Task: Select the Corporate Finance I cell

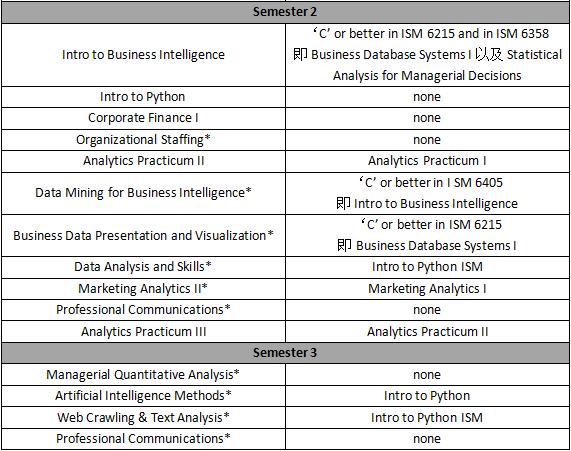Action: tap(143, 118)
